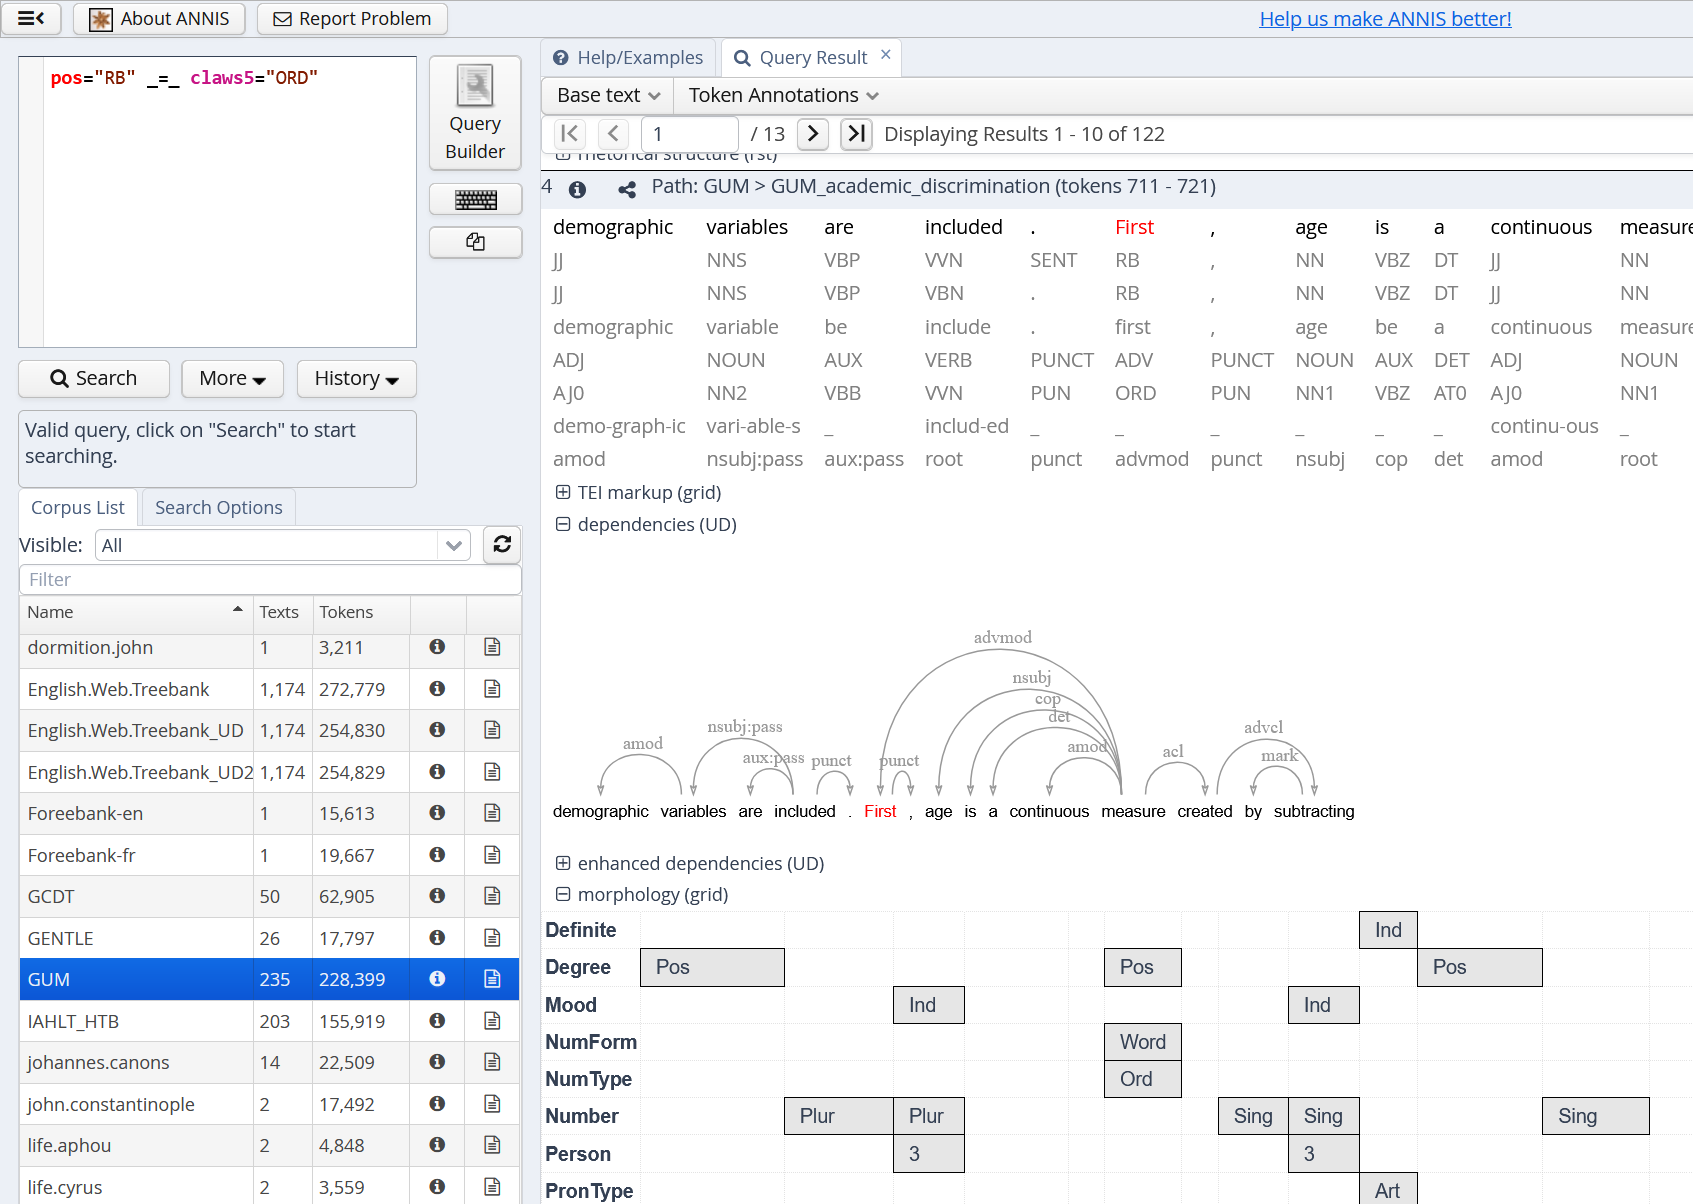This screenshot has width=1693, height=1204.
Task: Switch to the Help/Examples tab
Action: [629, 58]
